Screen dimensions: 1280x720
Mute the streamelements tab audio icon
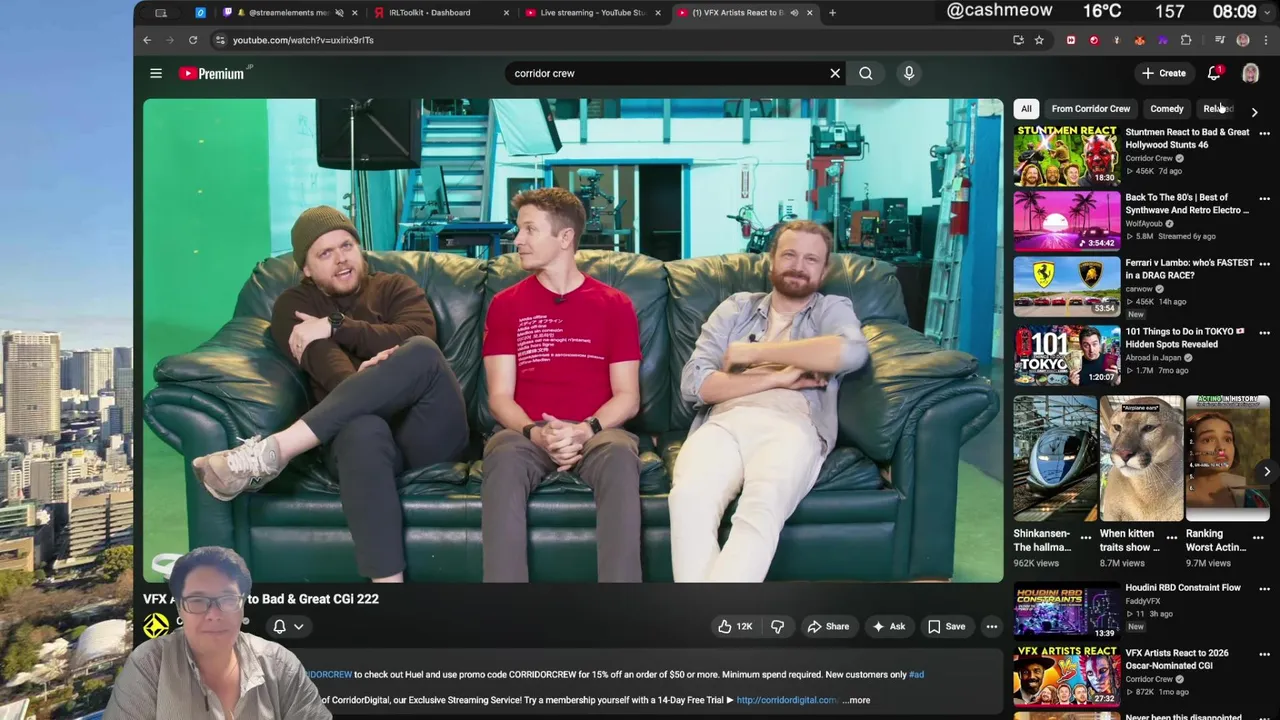tap(340, 13)
